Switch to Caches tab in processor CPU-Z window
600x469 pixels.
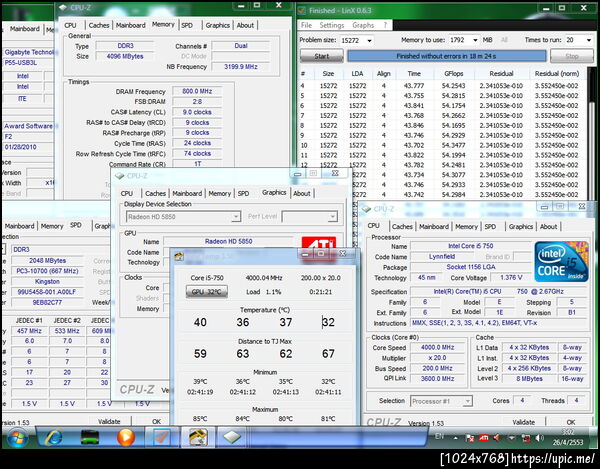click(402, 226)
